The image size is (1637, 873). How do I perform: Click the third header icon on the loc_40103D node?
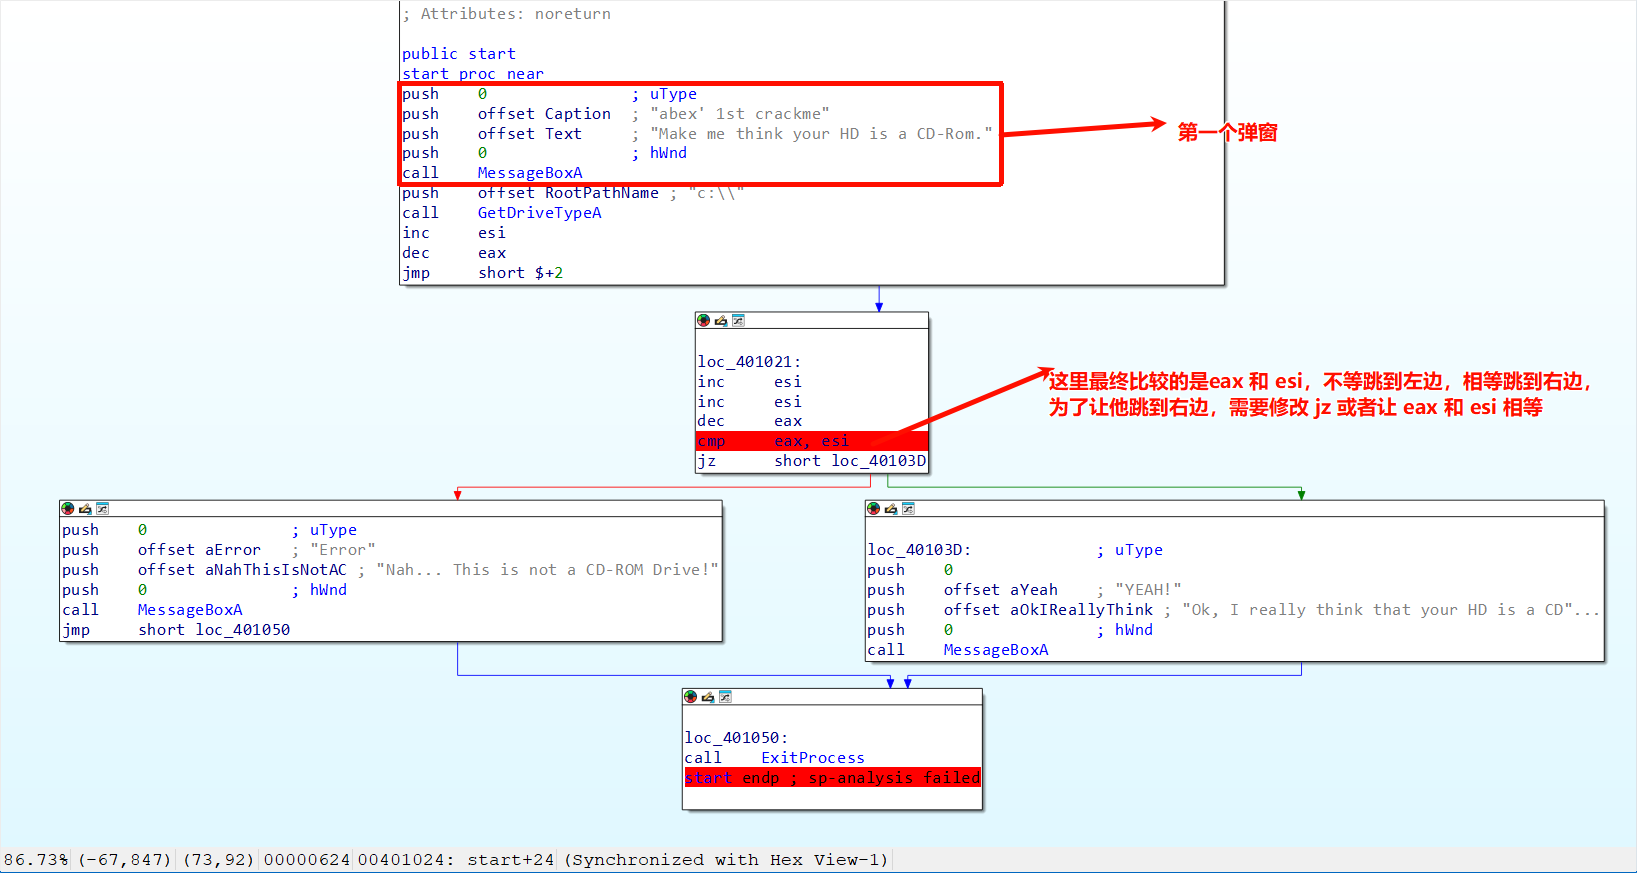[x=908, y=508]
